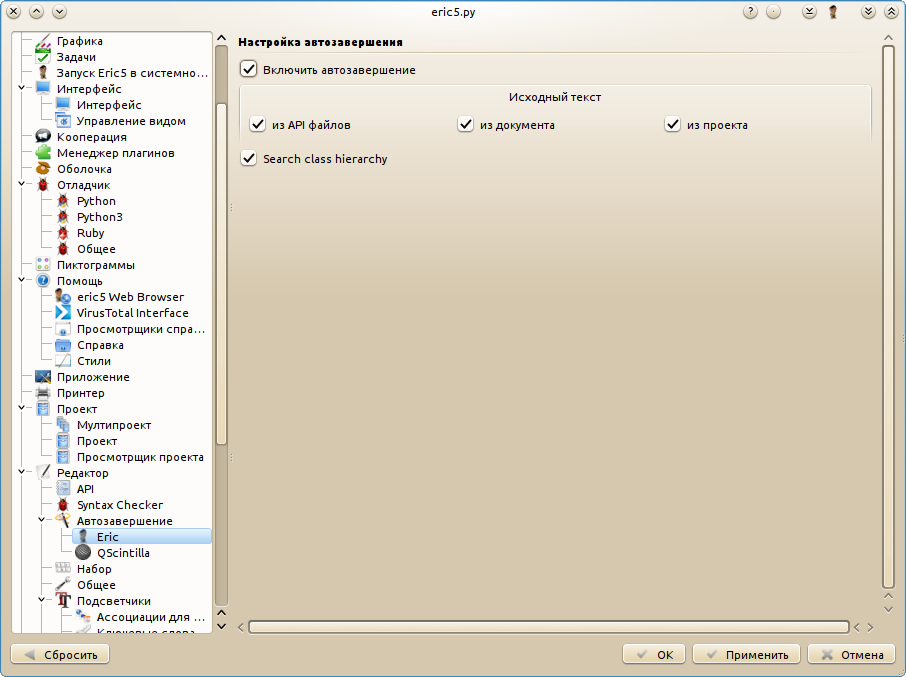Disable Search class hierarchy checkbox
The width and height of the screenshot is (906, 677).
click(x=249, y=159)
